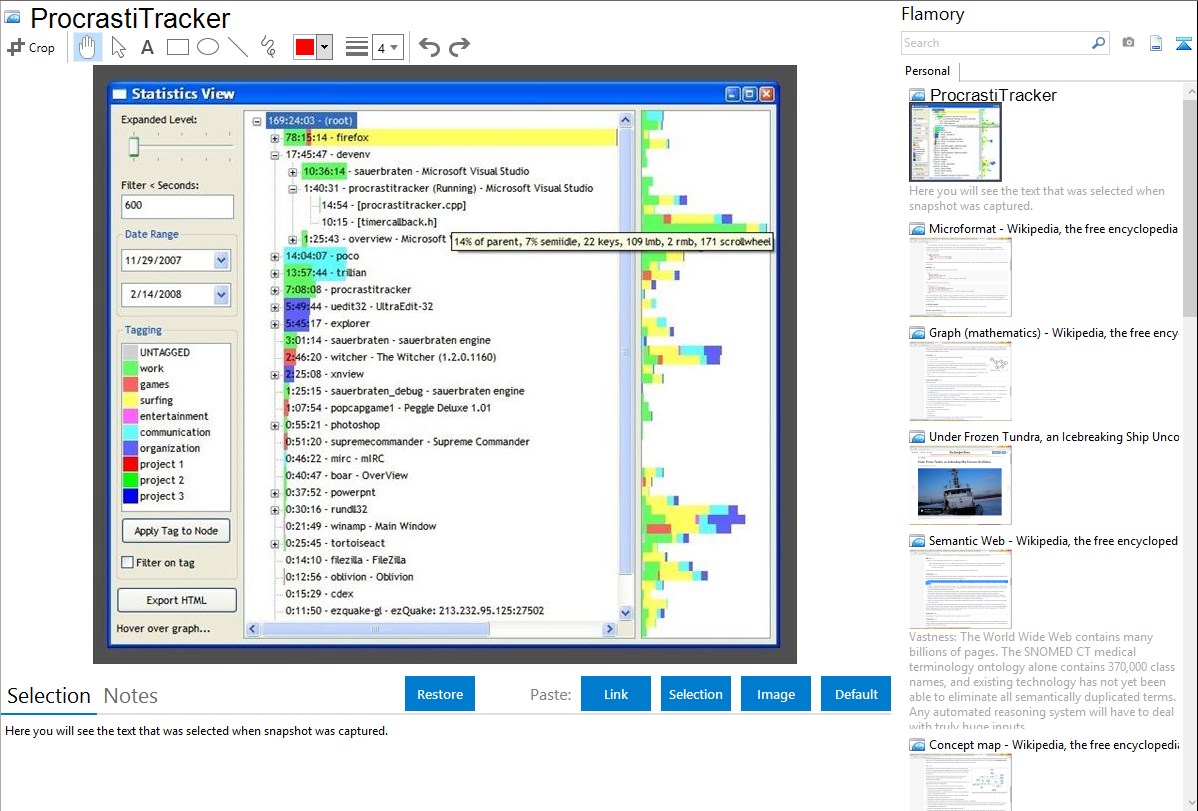Click the Restore button
Viewport: 1198px width, 811px height.
pyautogui.click(x=440, y=694)
